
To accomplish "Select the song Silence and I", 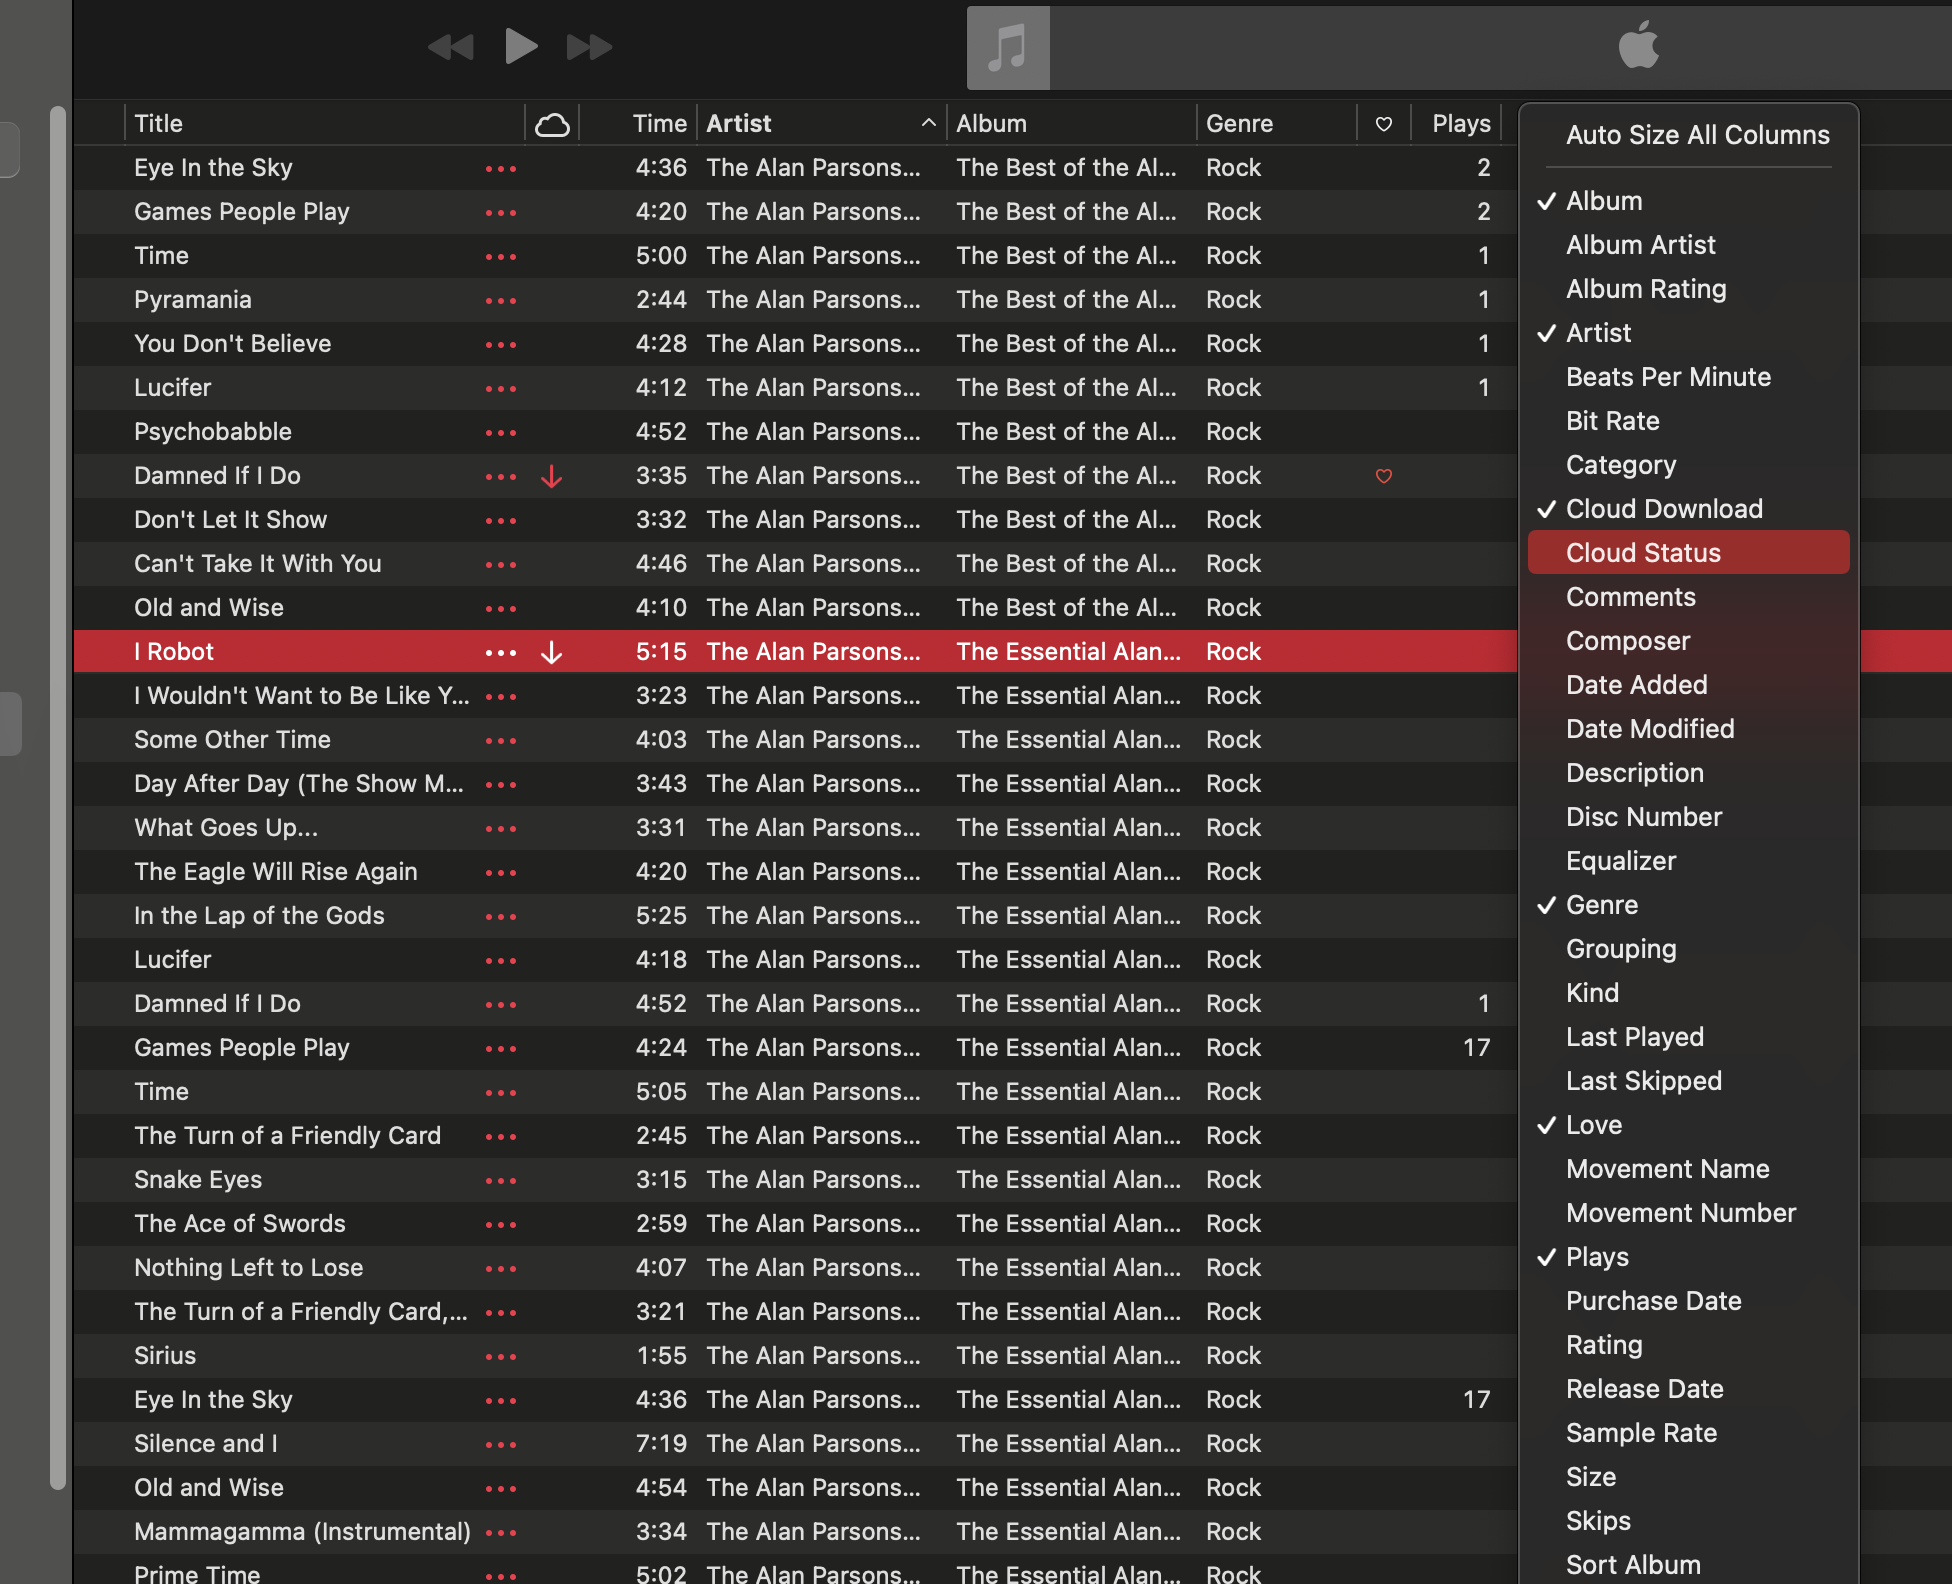I will pyautogui.click(x=206, y=1444).
